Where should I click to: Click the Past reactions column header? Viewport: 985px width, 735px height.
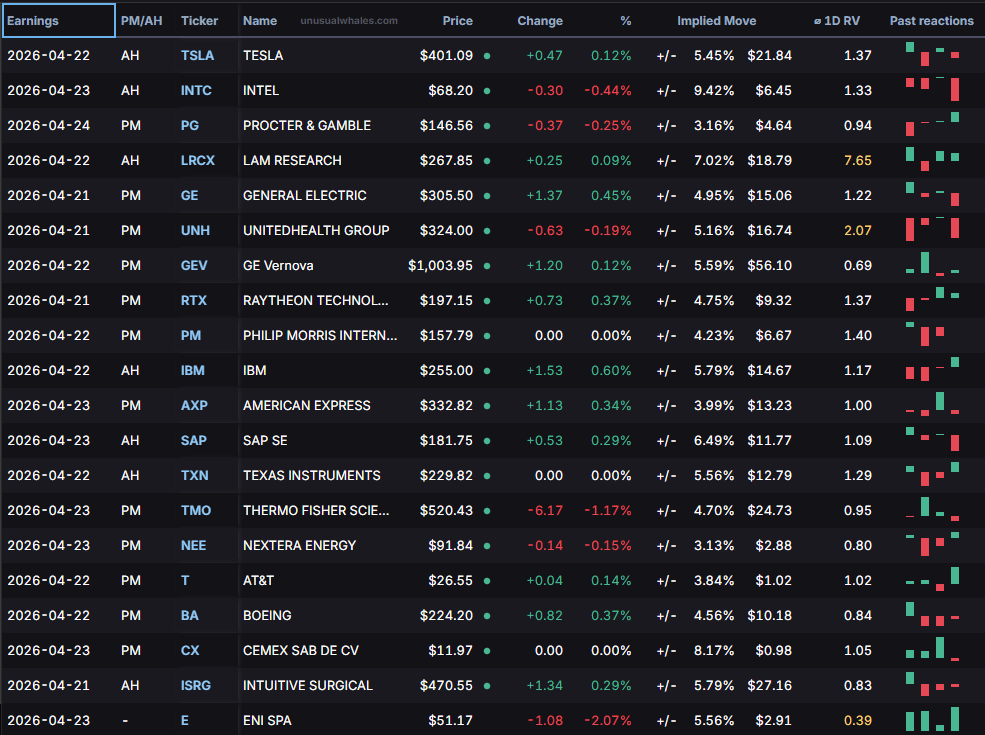pyautogui.click(x=932, y=21)
